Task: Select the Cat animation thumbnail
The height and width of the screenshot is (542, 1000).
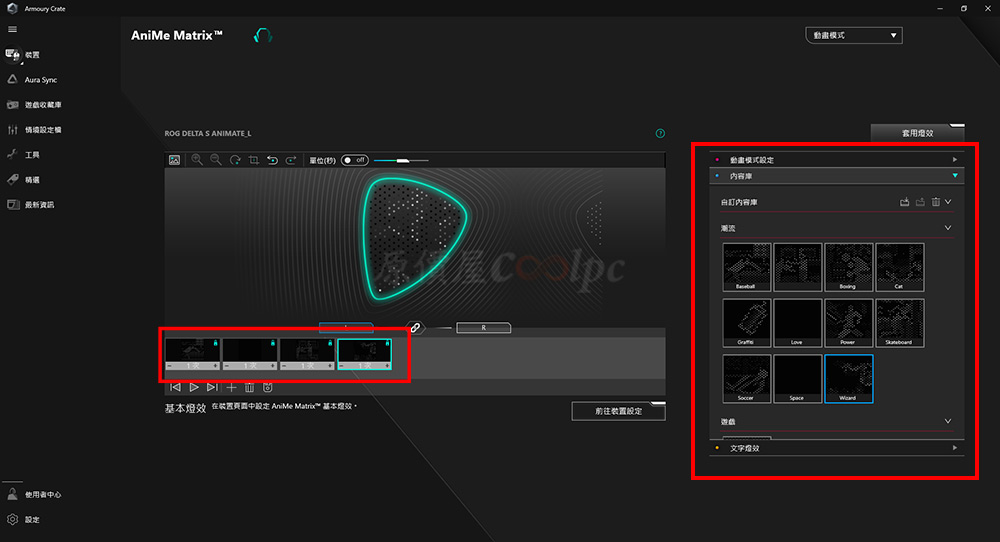Action: [899, 267]
